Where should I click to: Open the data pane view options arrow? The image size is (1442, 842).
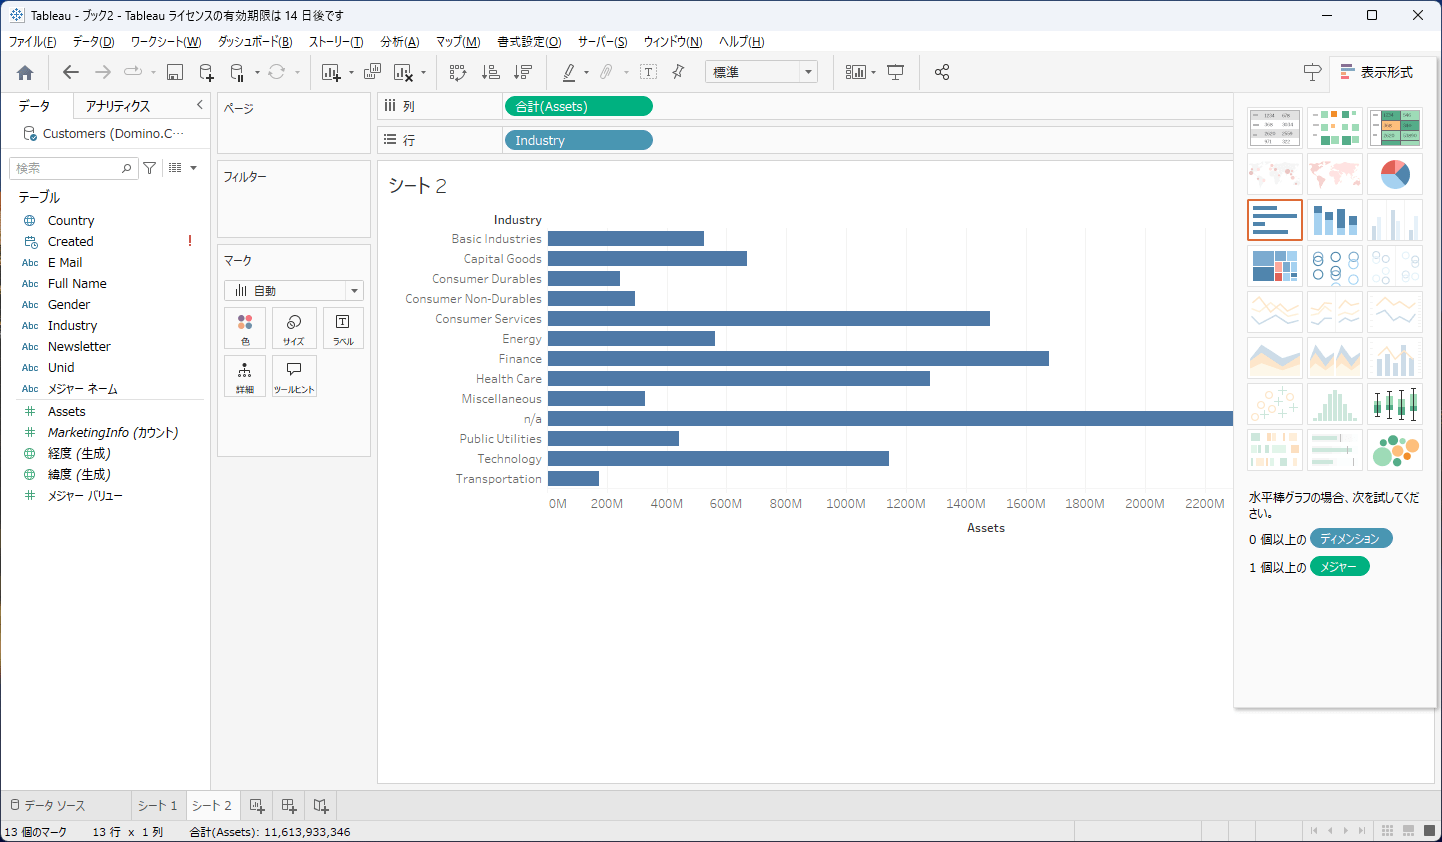point(193,168)
